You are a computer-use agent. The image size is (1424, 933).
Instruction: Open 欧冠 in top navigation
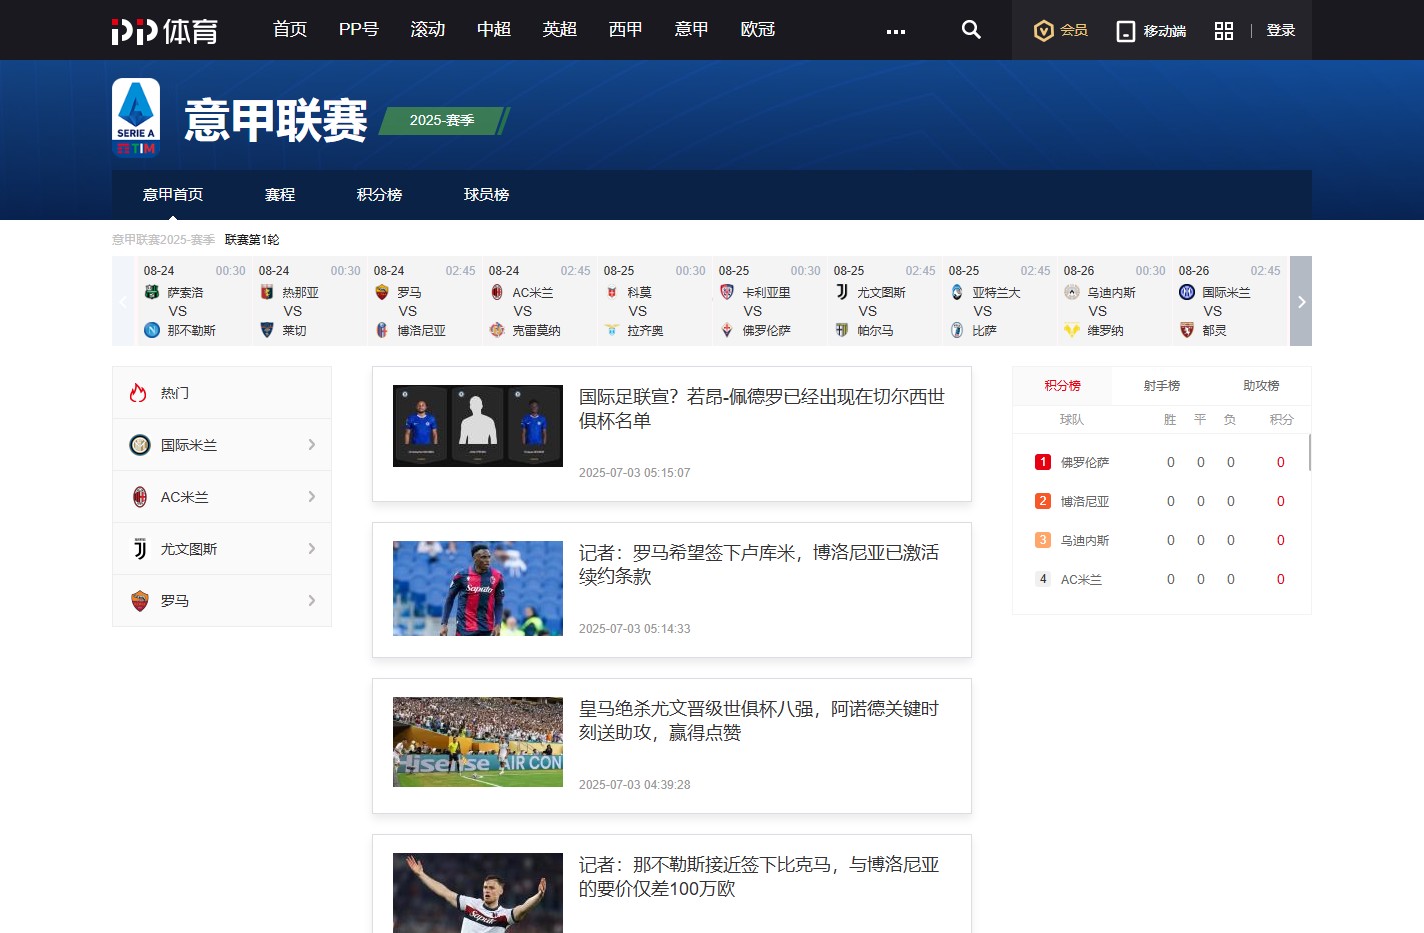tap(758, 30)
